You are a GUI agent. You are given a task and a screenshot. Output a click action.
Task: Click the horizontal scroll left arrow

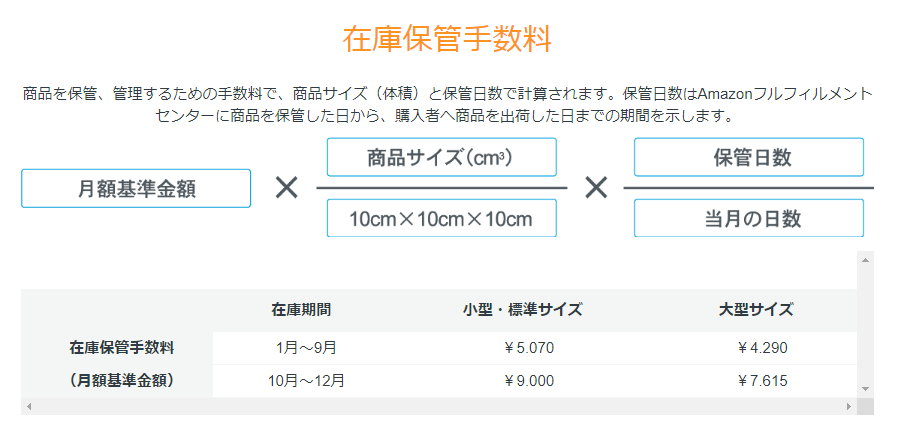[x=28, y=406]
